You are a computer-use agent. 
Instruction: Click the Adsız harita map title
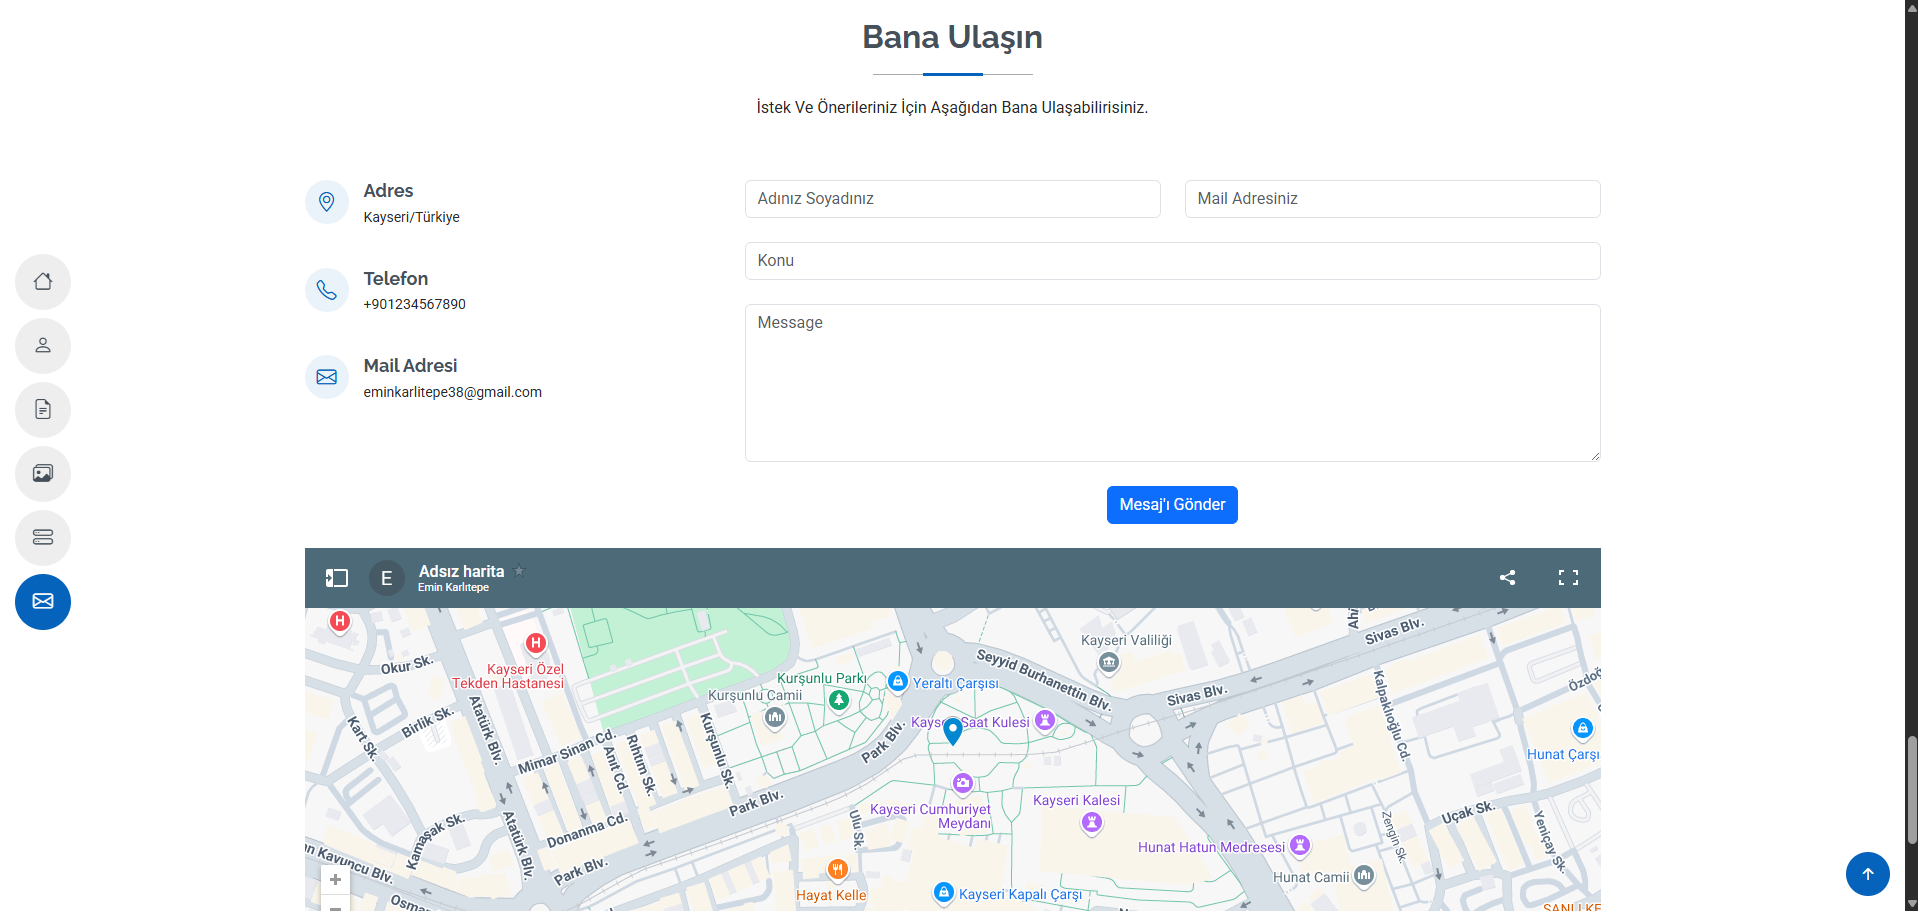tap(461, 571)
